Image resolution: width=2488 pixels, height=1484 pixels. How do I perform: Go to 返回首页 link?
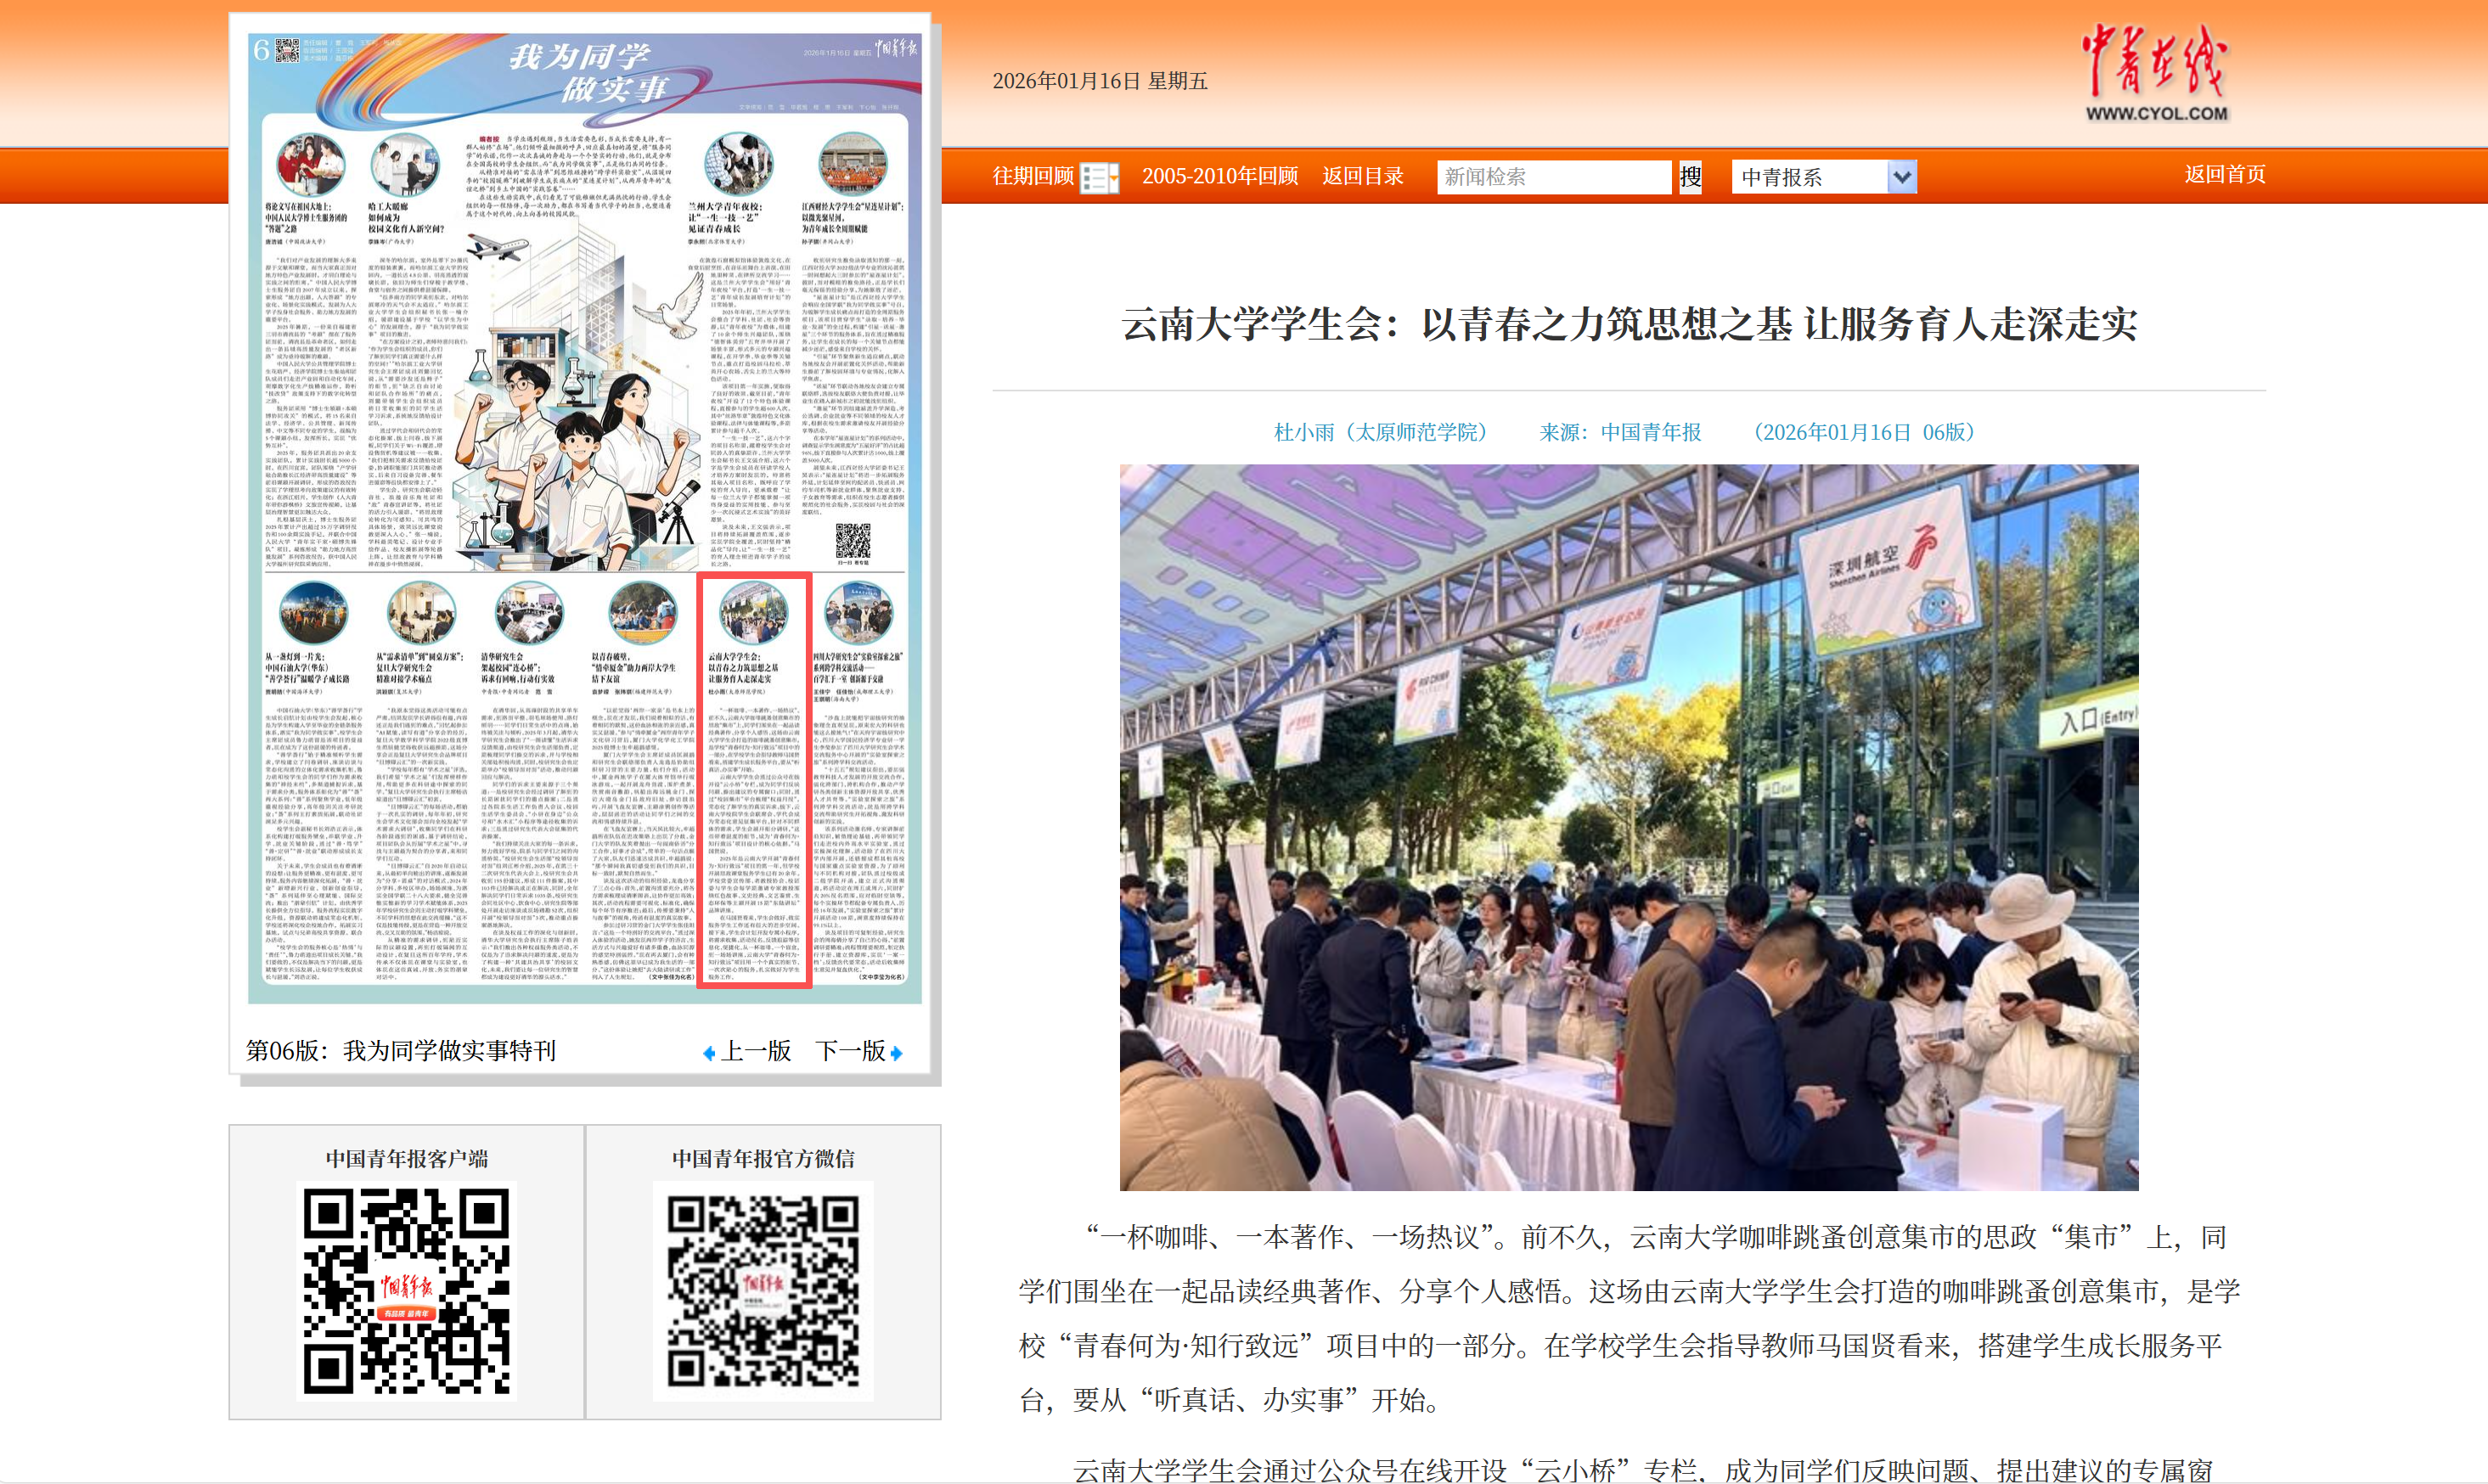pyautogui.click(x=2224, y=174)
